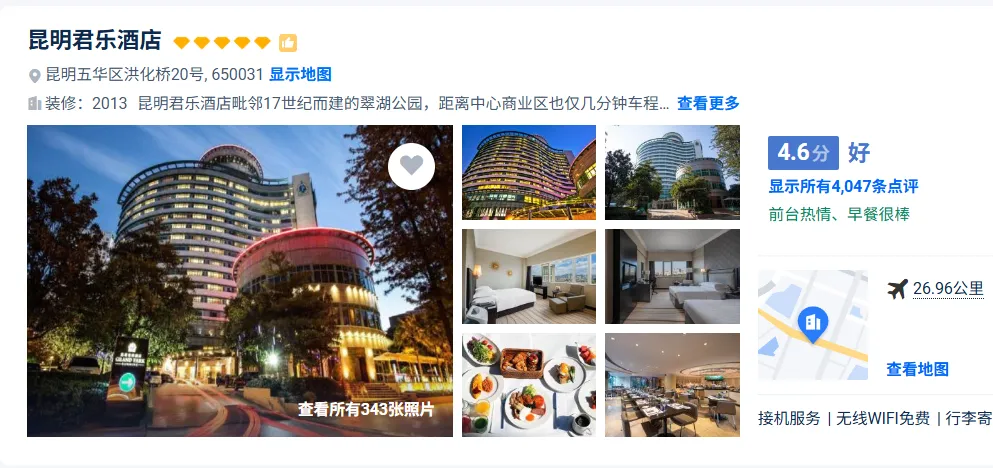Click the blue hotel marker on the map
This screenshot has height=468, width=993.
(813, 324)
